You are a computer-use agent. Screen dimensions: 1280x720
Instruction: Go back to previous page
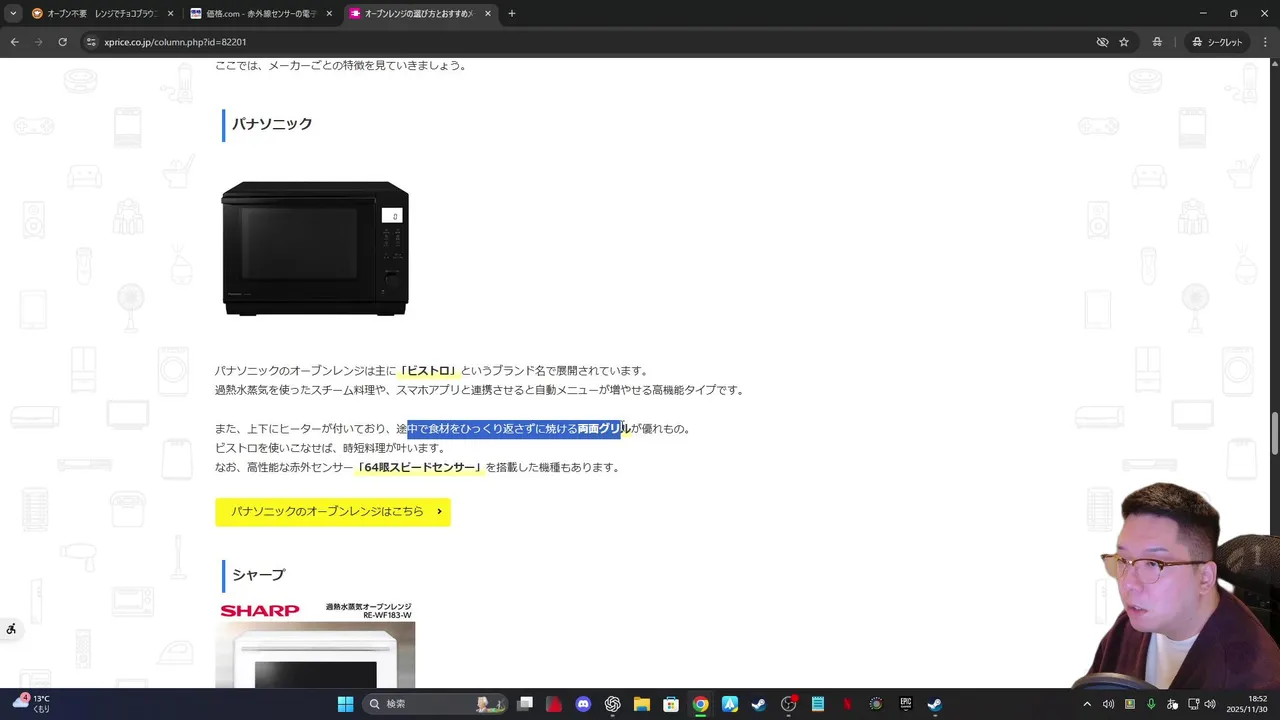pyautogui.click(x=14, y=42)
